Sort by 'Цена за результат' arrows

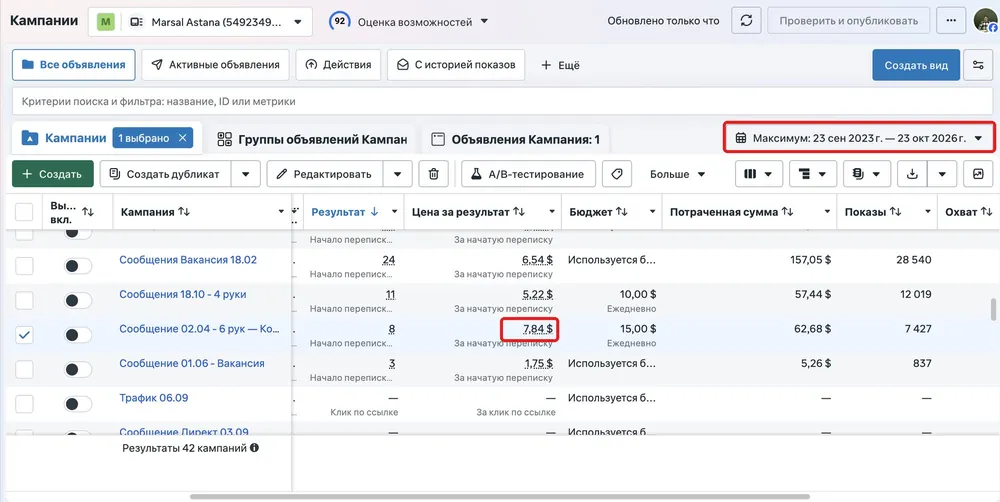(520, 212)
